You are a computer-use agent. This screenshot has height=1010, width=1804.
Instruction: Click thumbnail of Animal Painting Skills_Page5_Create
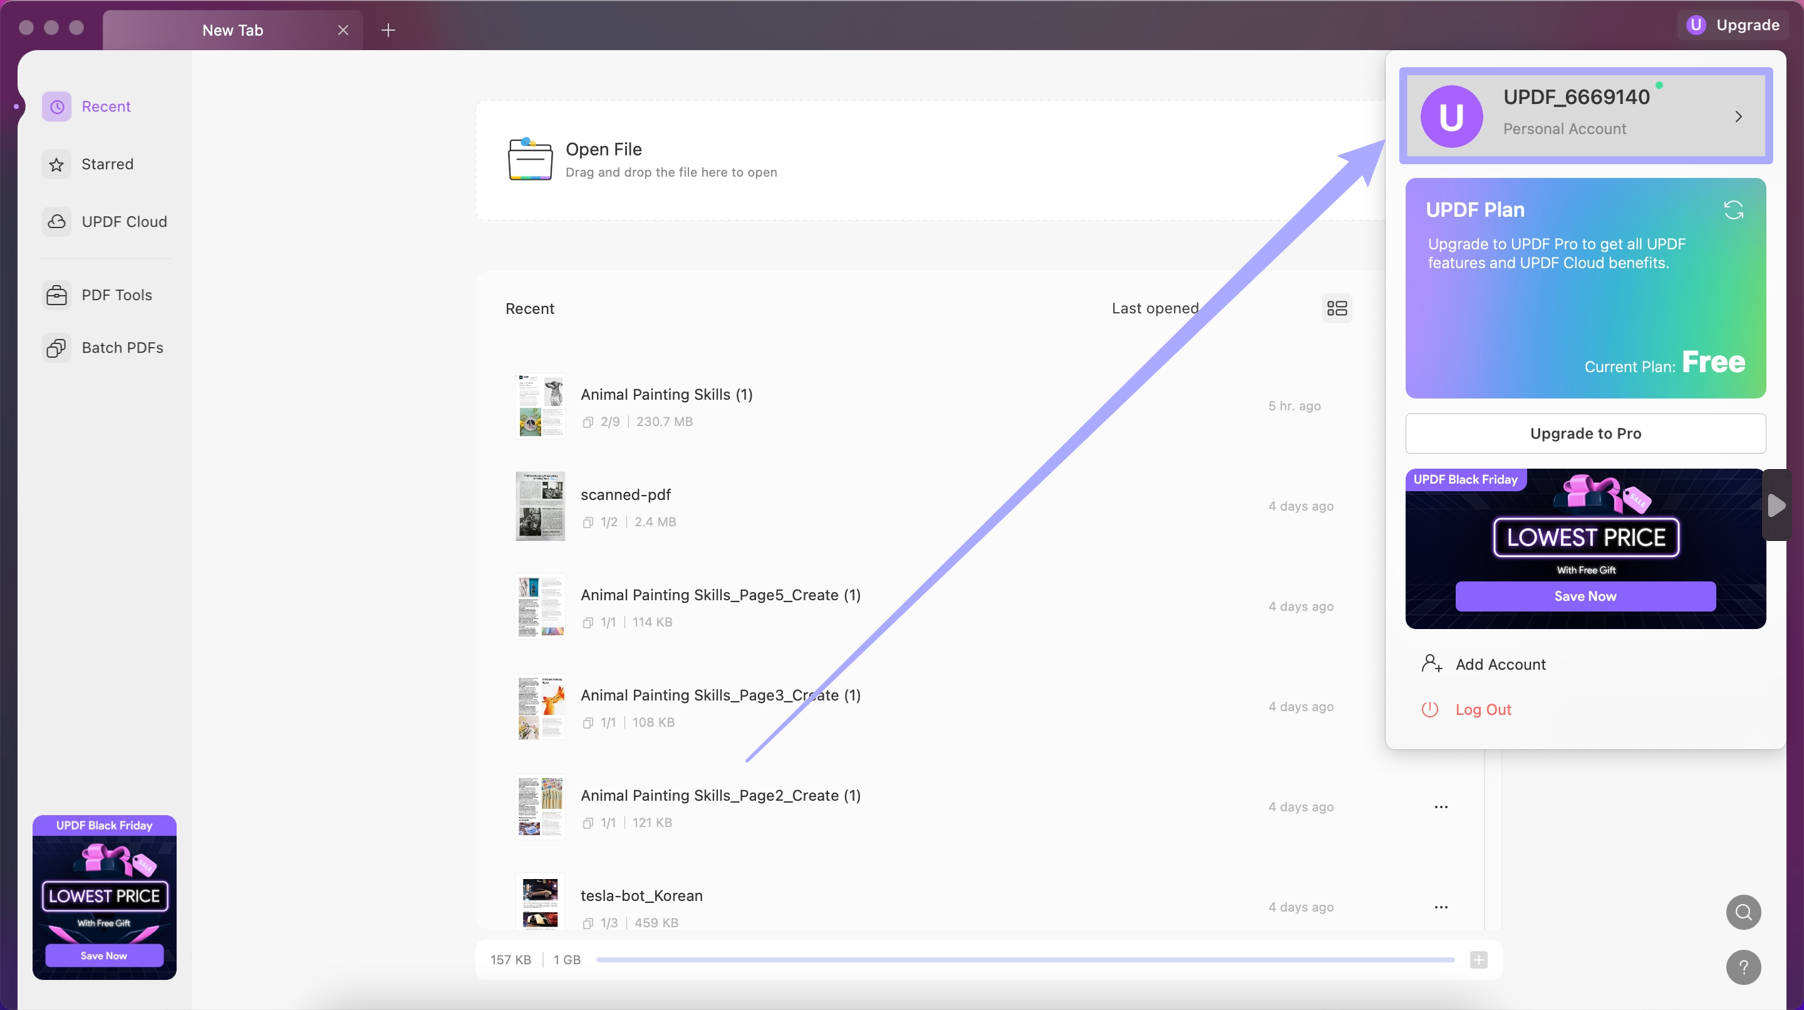pyautogui.click(x=540, y=606)
